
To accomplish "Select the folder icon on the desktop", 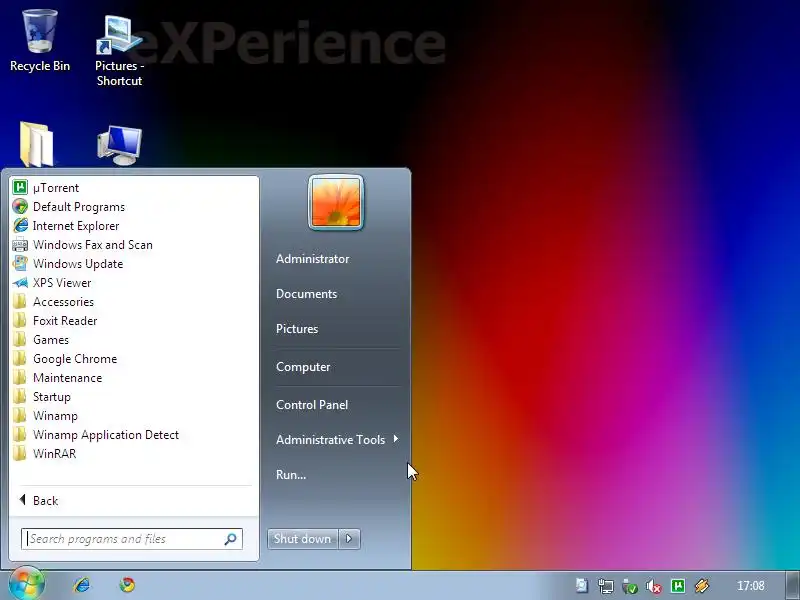I will point(36,144).
